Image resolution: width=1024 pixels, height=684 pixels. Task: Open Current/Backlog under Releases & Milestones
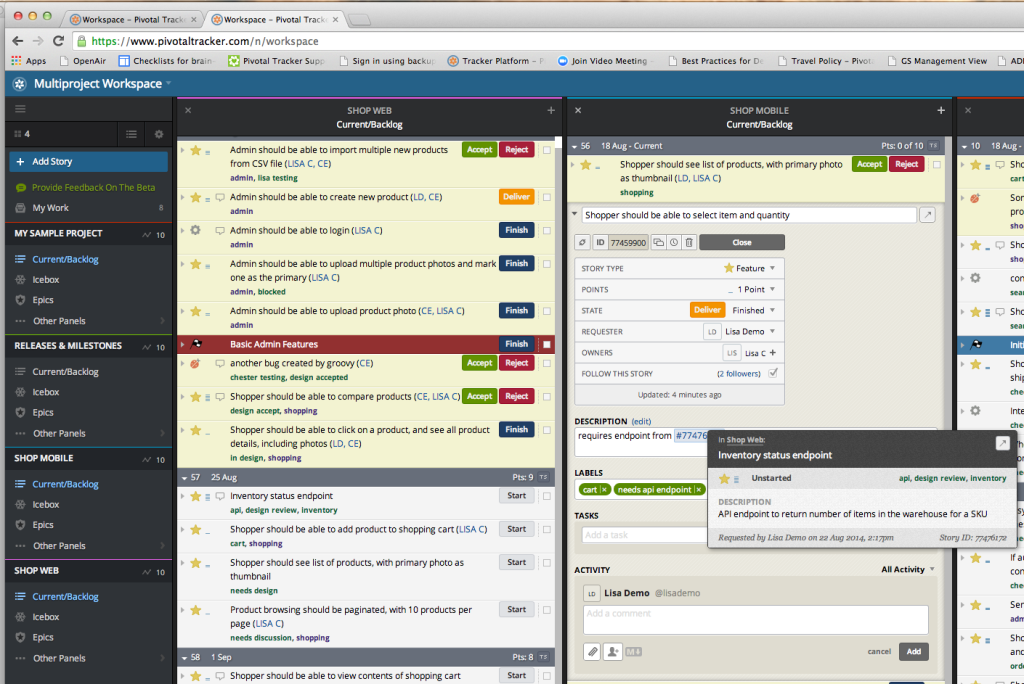(x=65, y=372)
